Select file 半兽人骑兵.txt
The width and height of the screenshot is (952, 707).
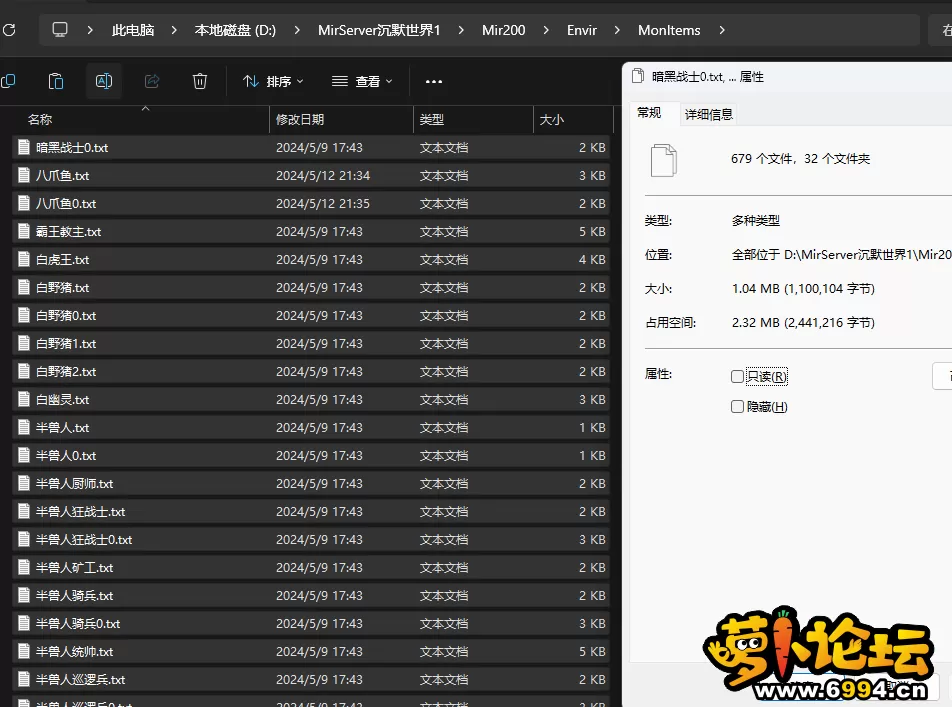coord(311,595)
